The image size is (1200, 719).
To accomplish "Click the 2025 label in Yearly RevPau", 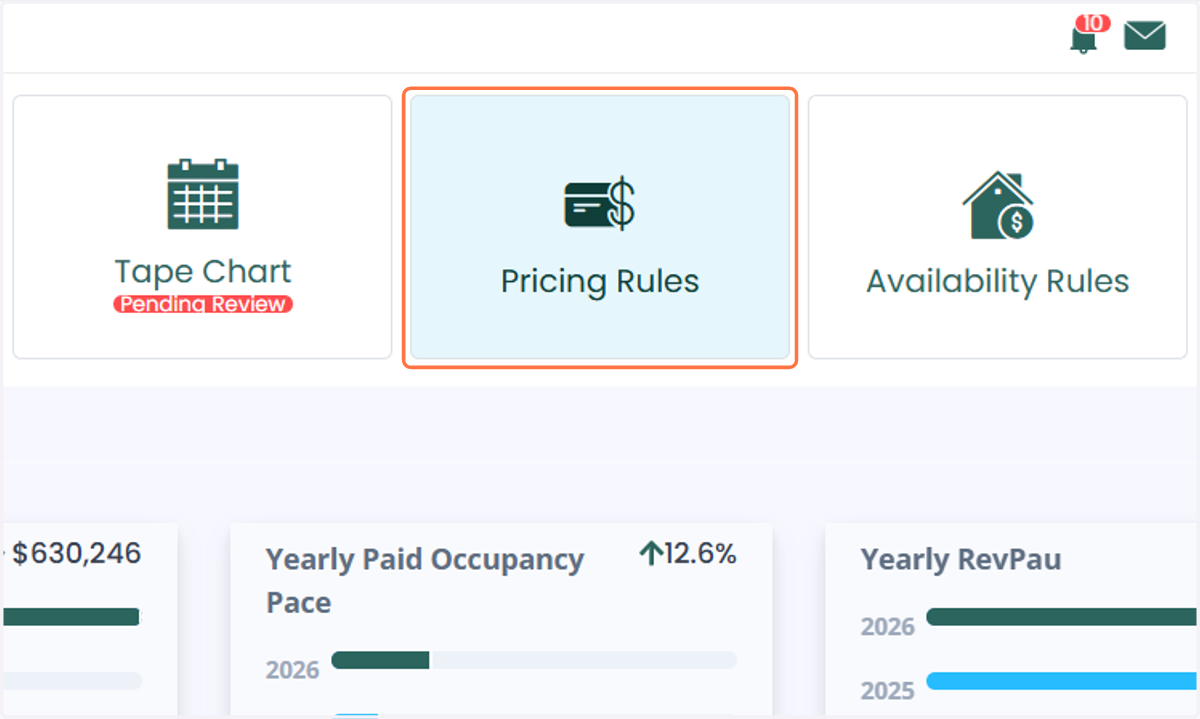I will click(x=888, y=691).
